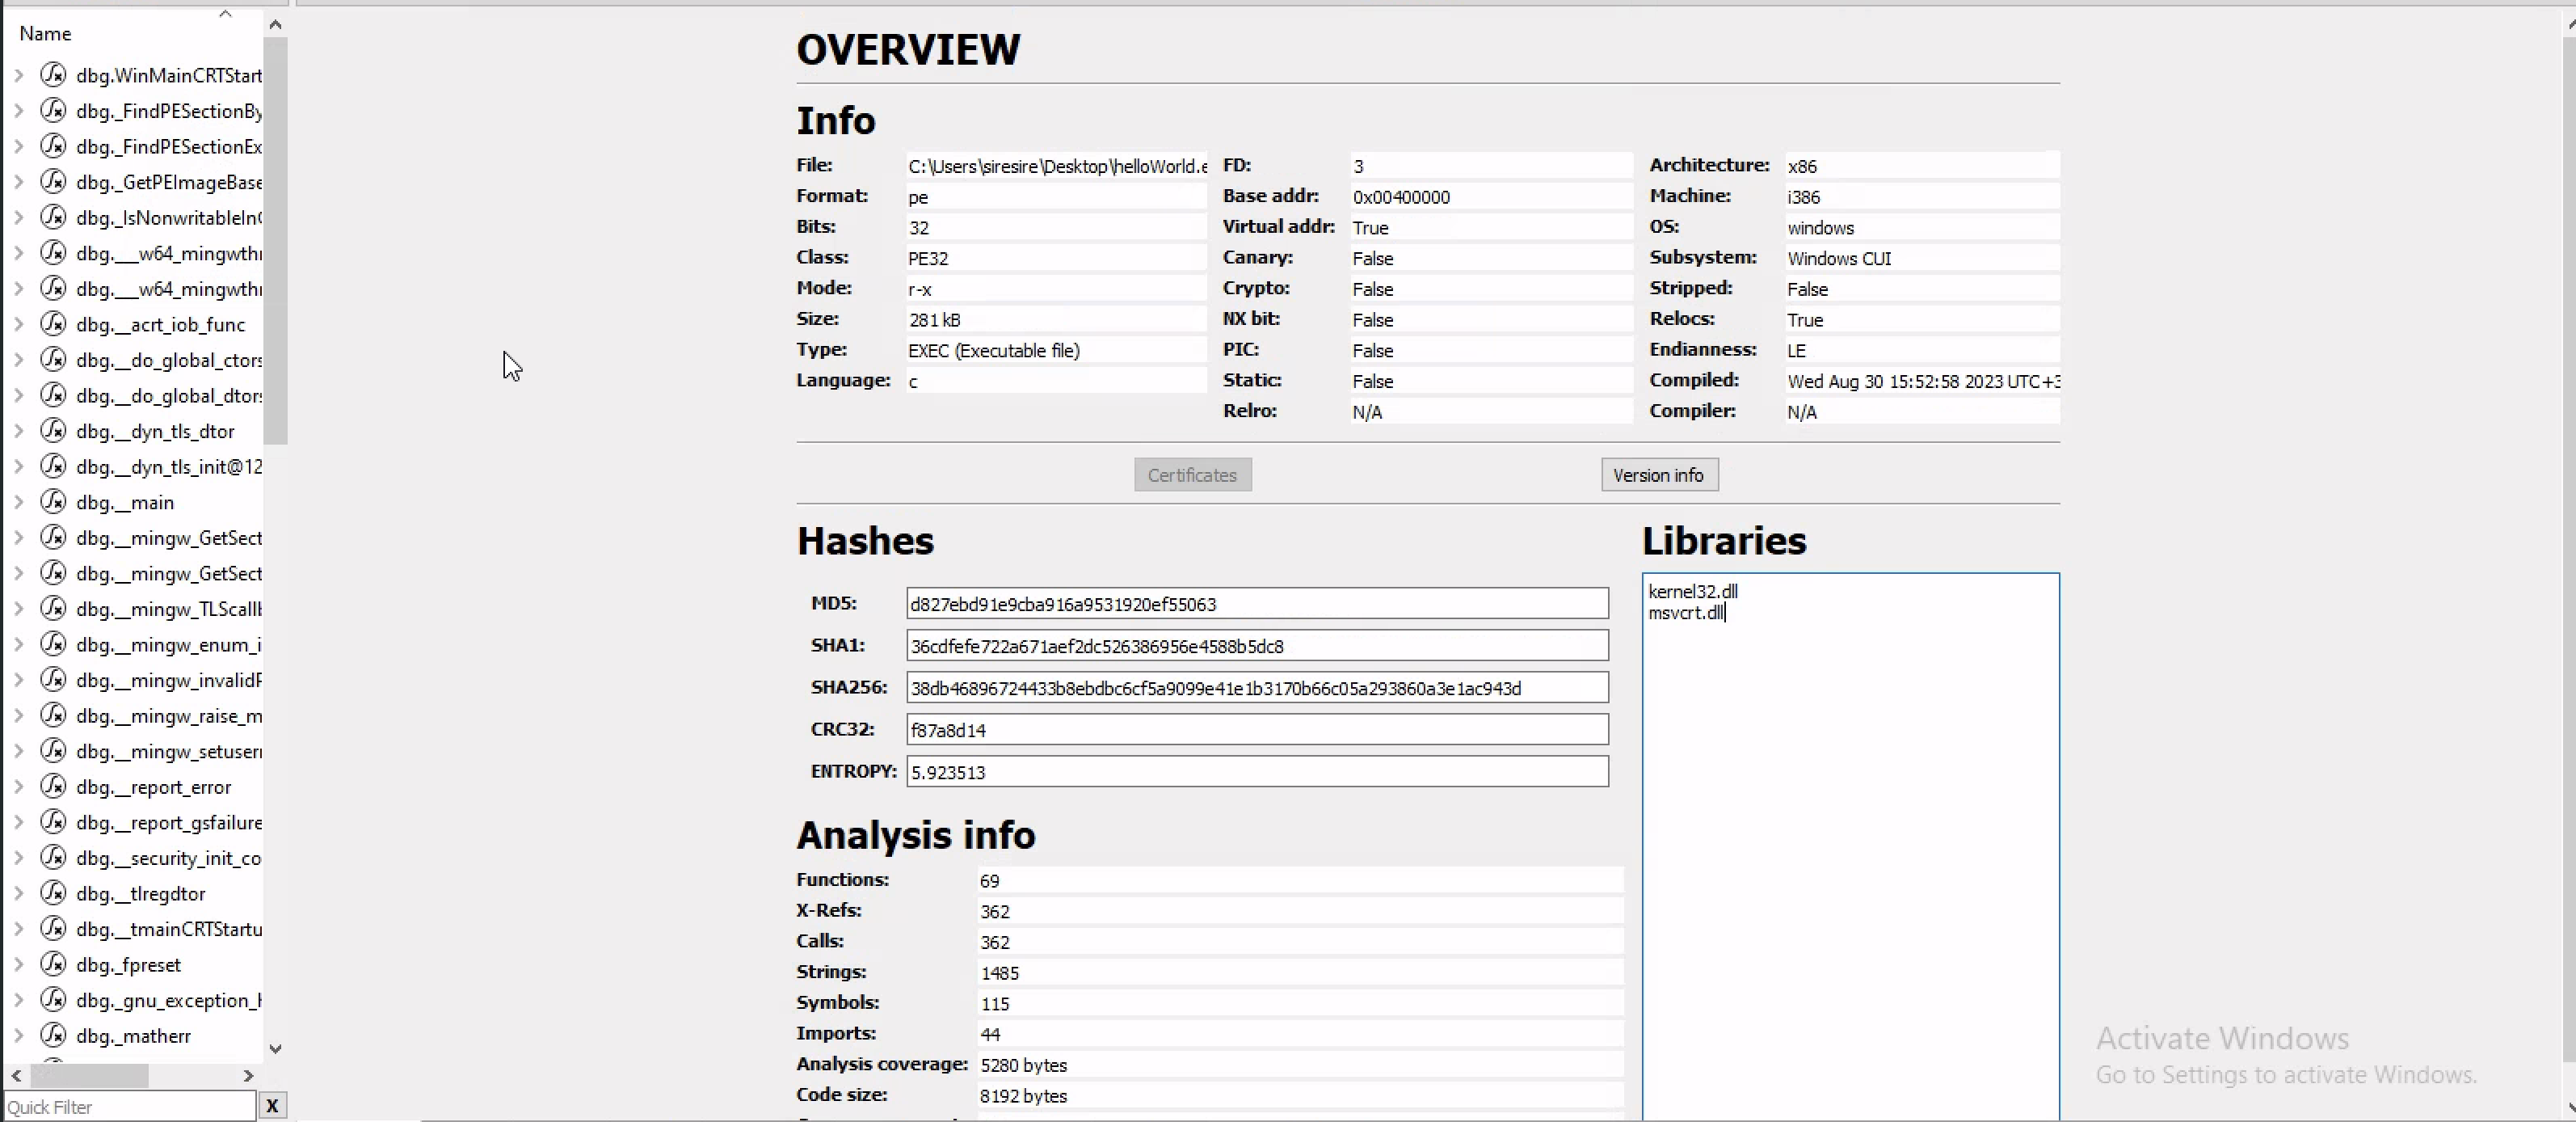Click function icon beside dbg.__main
Image resolution: width=2576 pixels, height=1122 pixels.
[x=53, y=502]
